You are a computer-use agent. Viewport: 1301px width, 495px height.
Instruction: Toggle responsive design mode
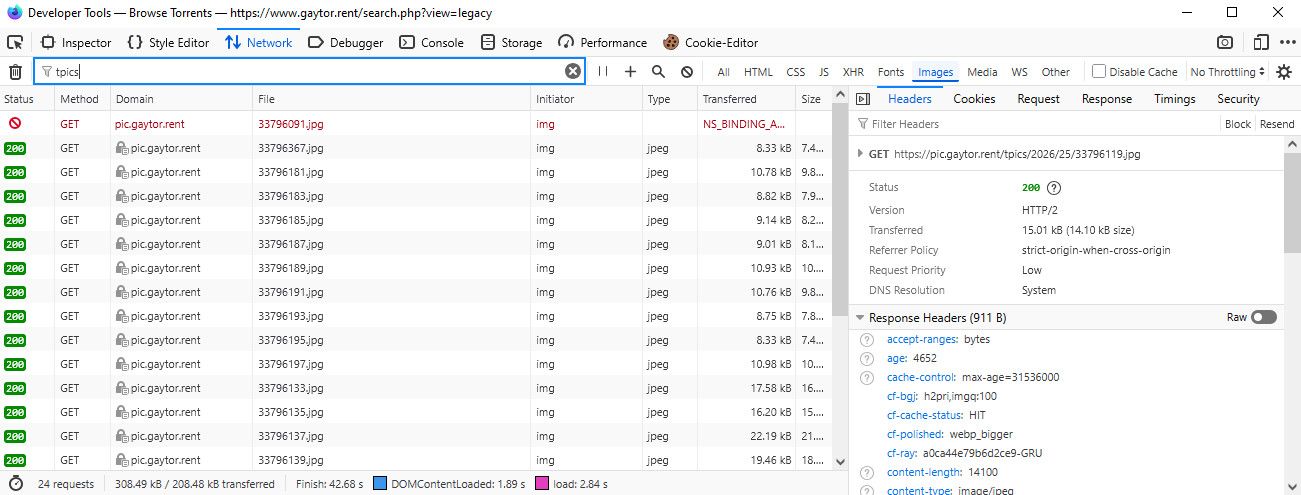[x=1261, y=43]
